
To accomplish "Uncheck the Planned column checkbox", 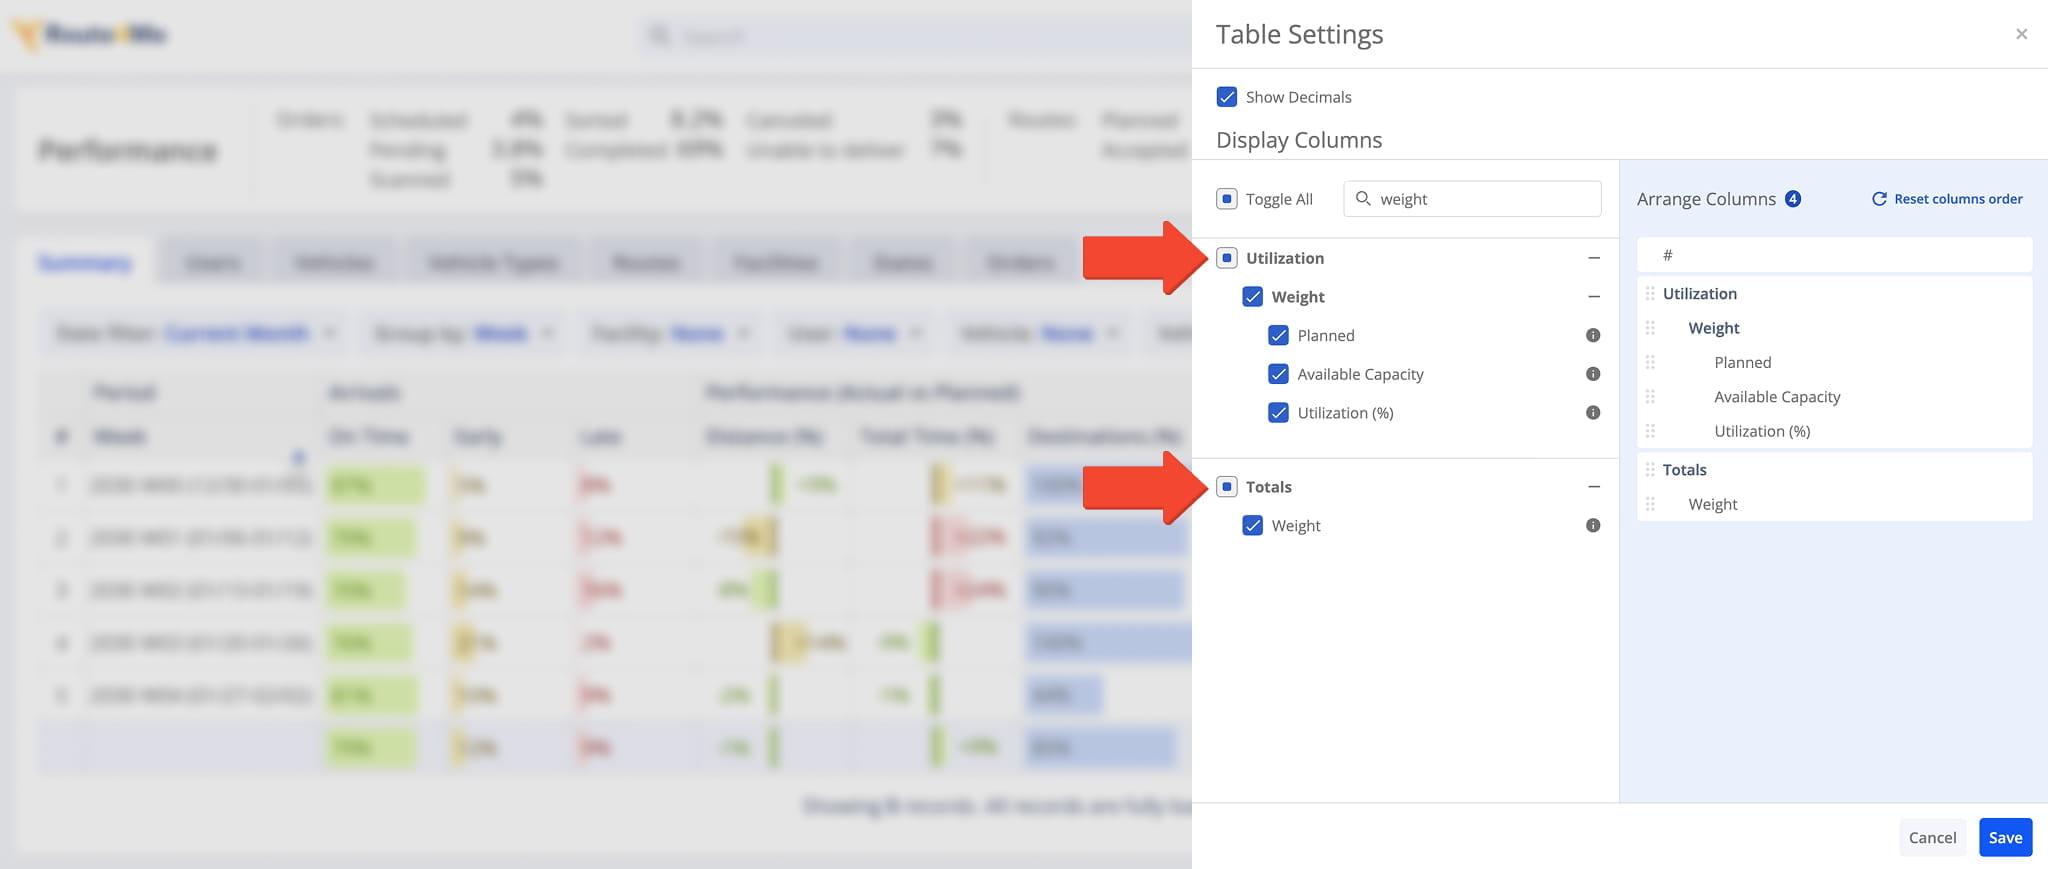I will coord(1278,335).
